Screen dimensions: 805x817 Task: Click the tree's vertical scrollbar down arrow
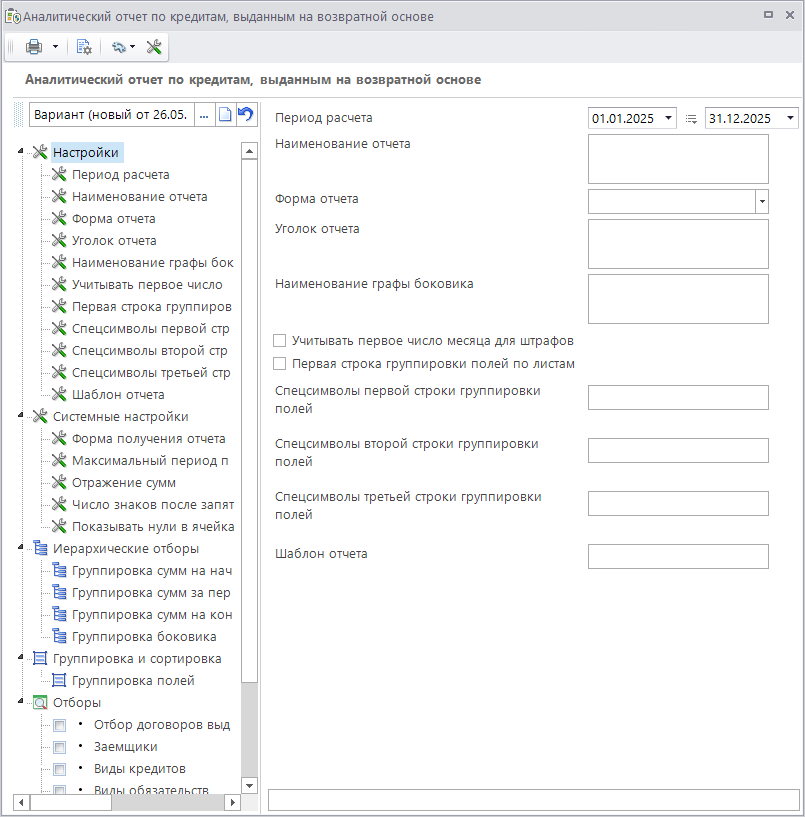click(x=249, y=786)
